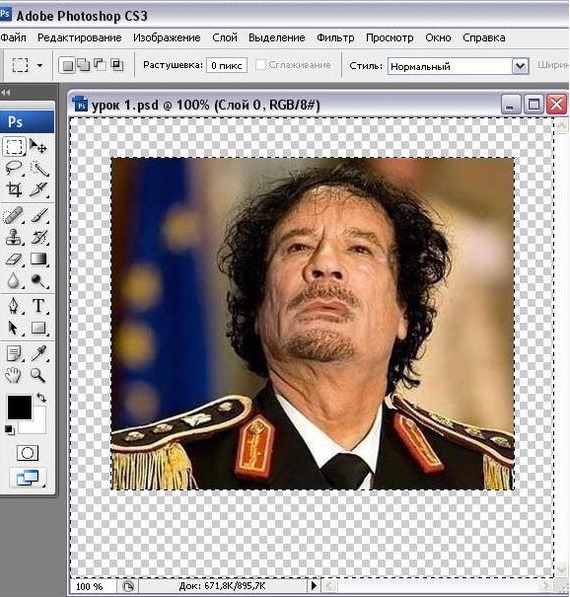Select the Hand tool

14,375
